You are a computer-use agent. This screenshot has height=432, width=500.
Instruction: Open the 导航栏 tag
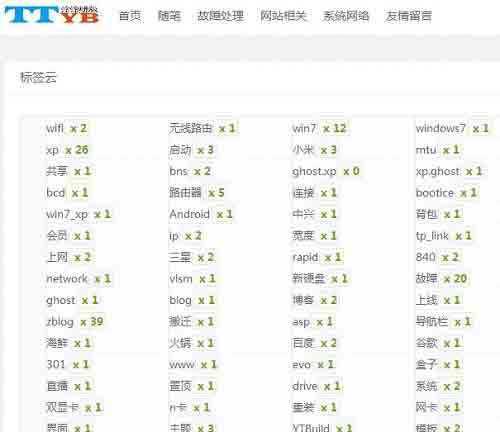(432, 322)
